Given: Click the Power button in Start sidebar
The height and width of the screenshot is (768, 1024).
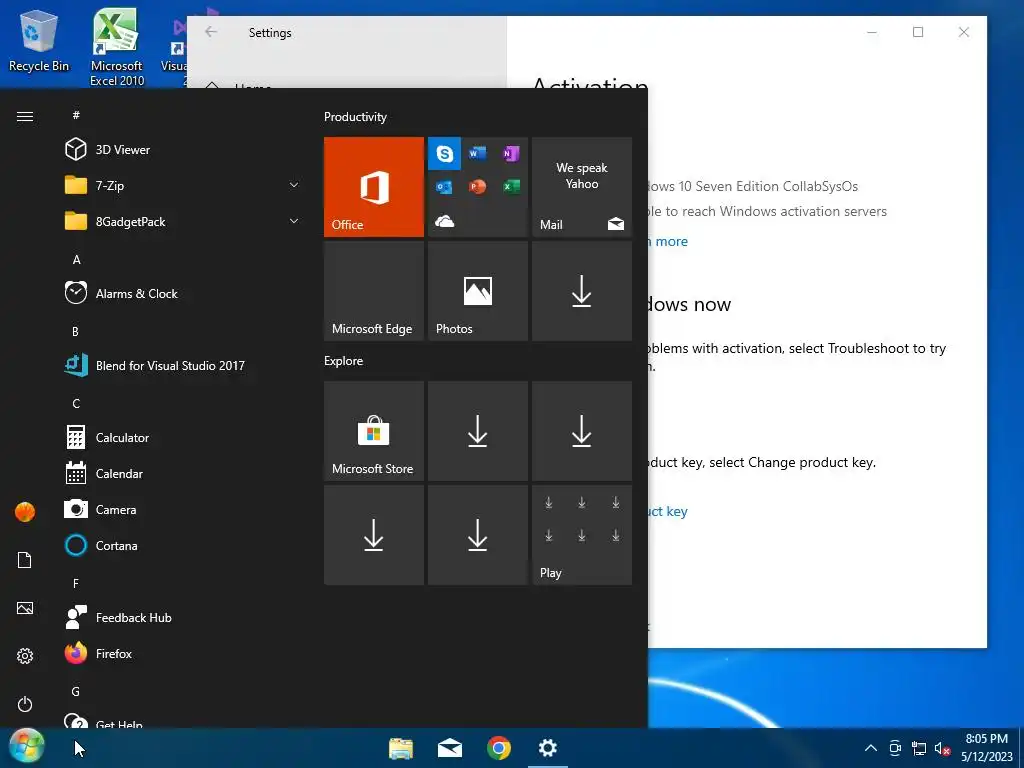Looking at the screenshot, I should pos(25,704).
